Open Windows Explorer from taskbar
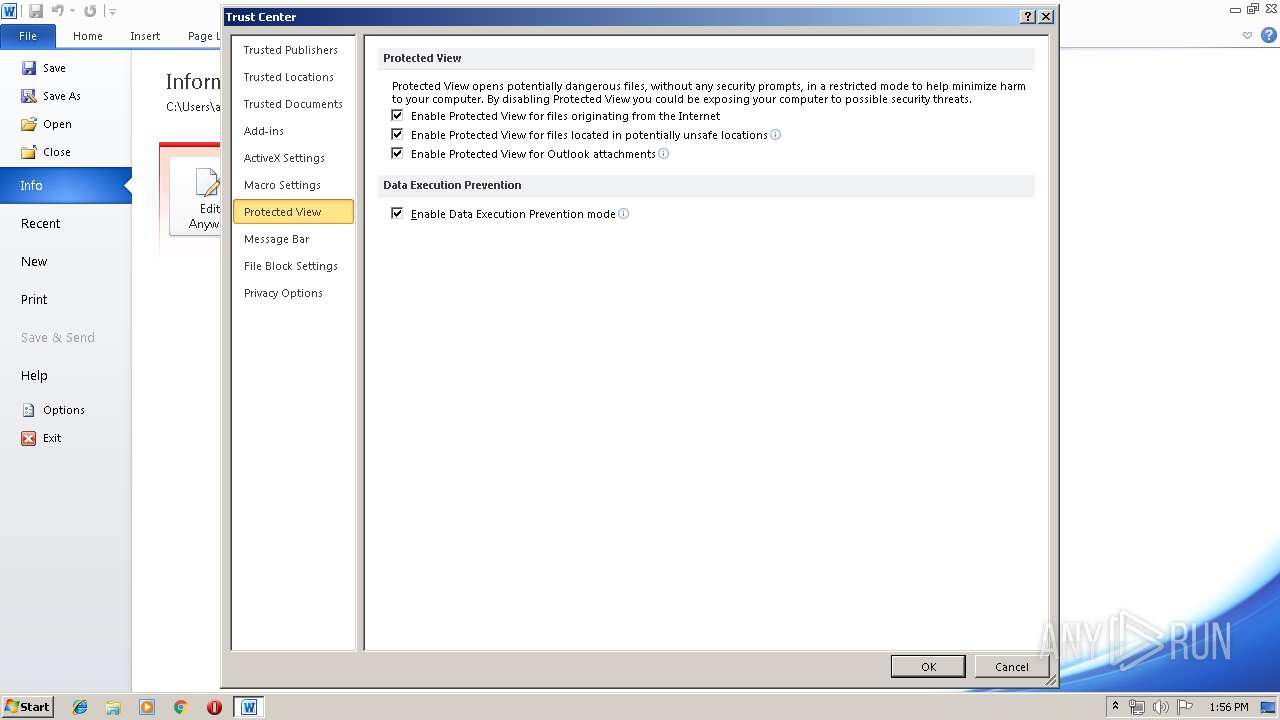 113,707
